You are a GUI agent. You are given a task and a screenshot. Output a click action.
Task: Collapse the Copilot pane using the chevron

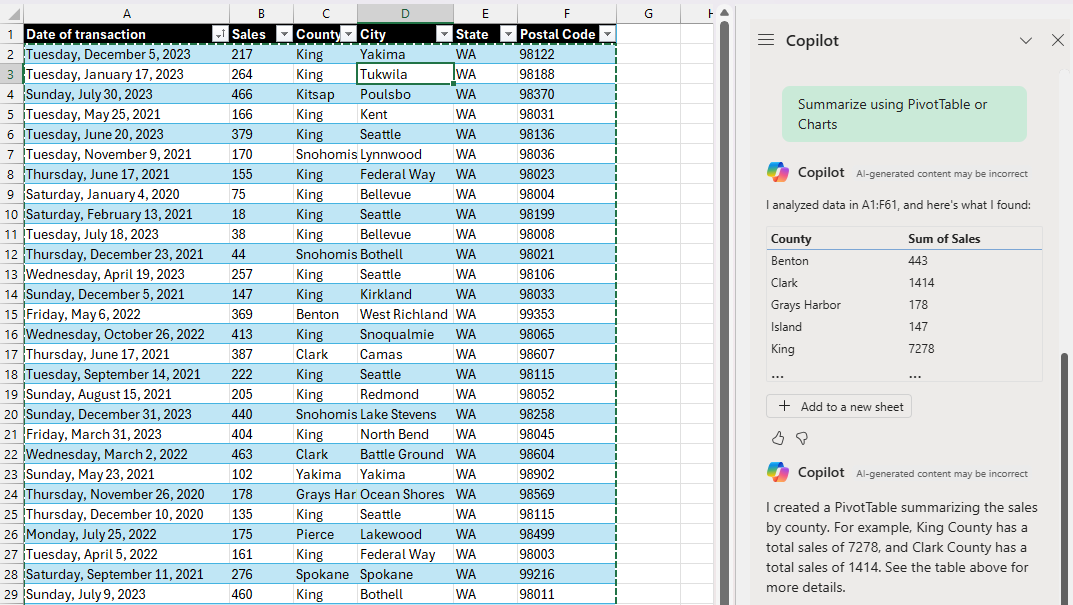tap(1025, 40)
